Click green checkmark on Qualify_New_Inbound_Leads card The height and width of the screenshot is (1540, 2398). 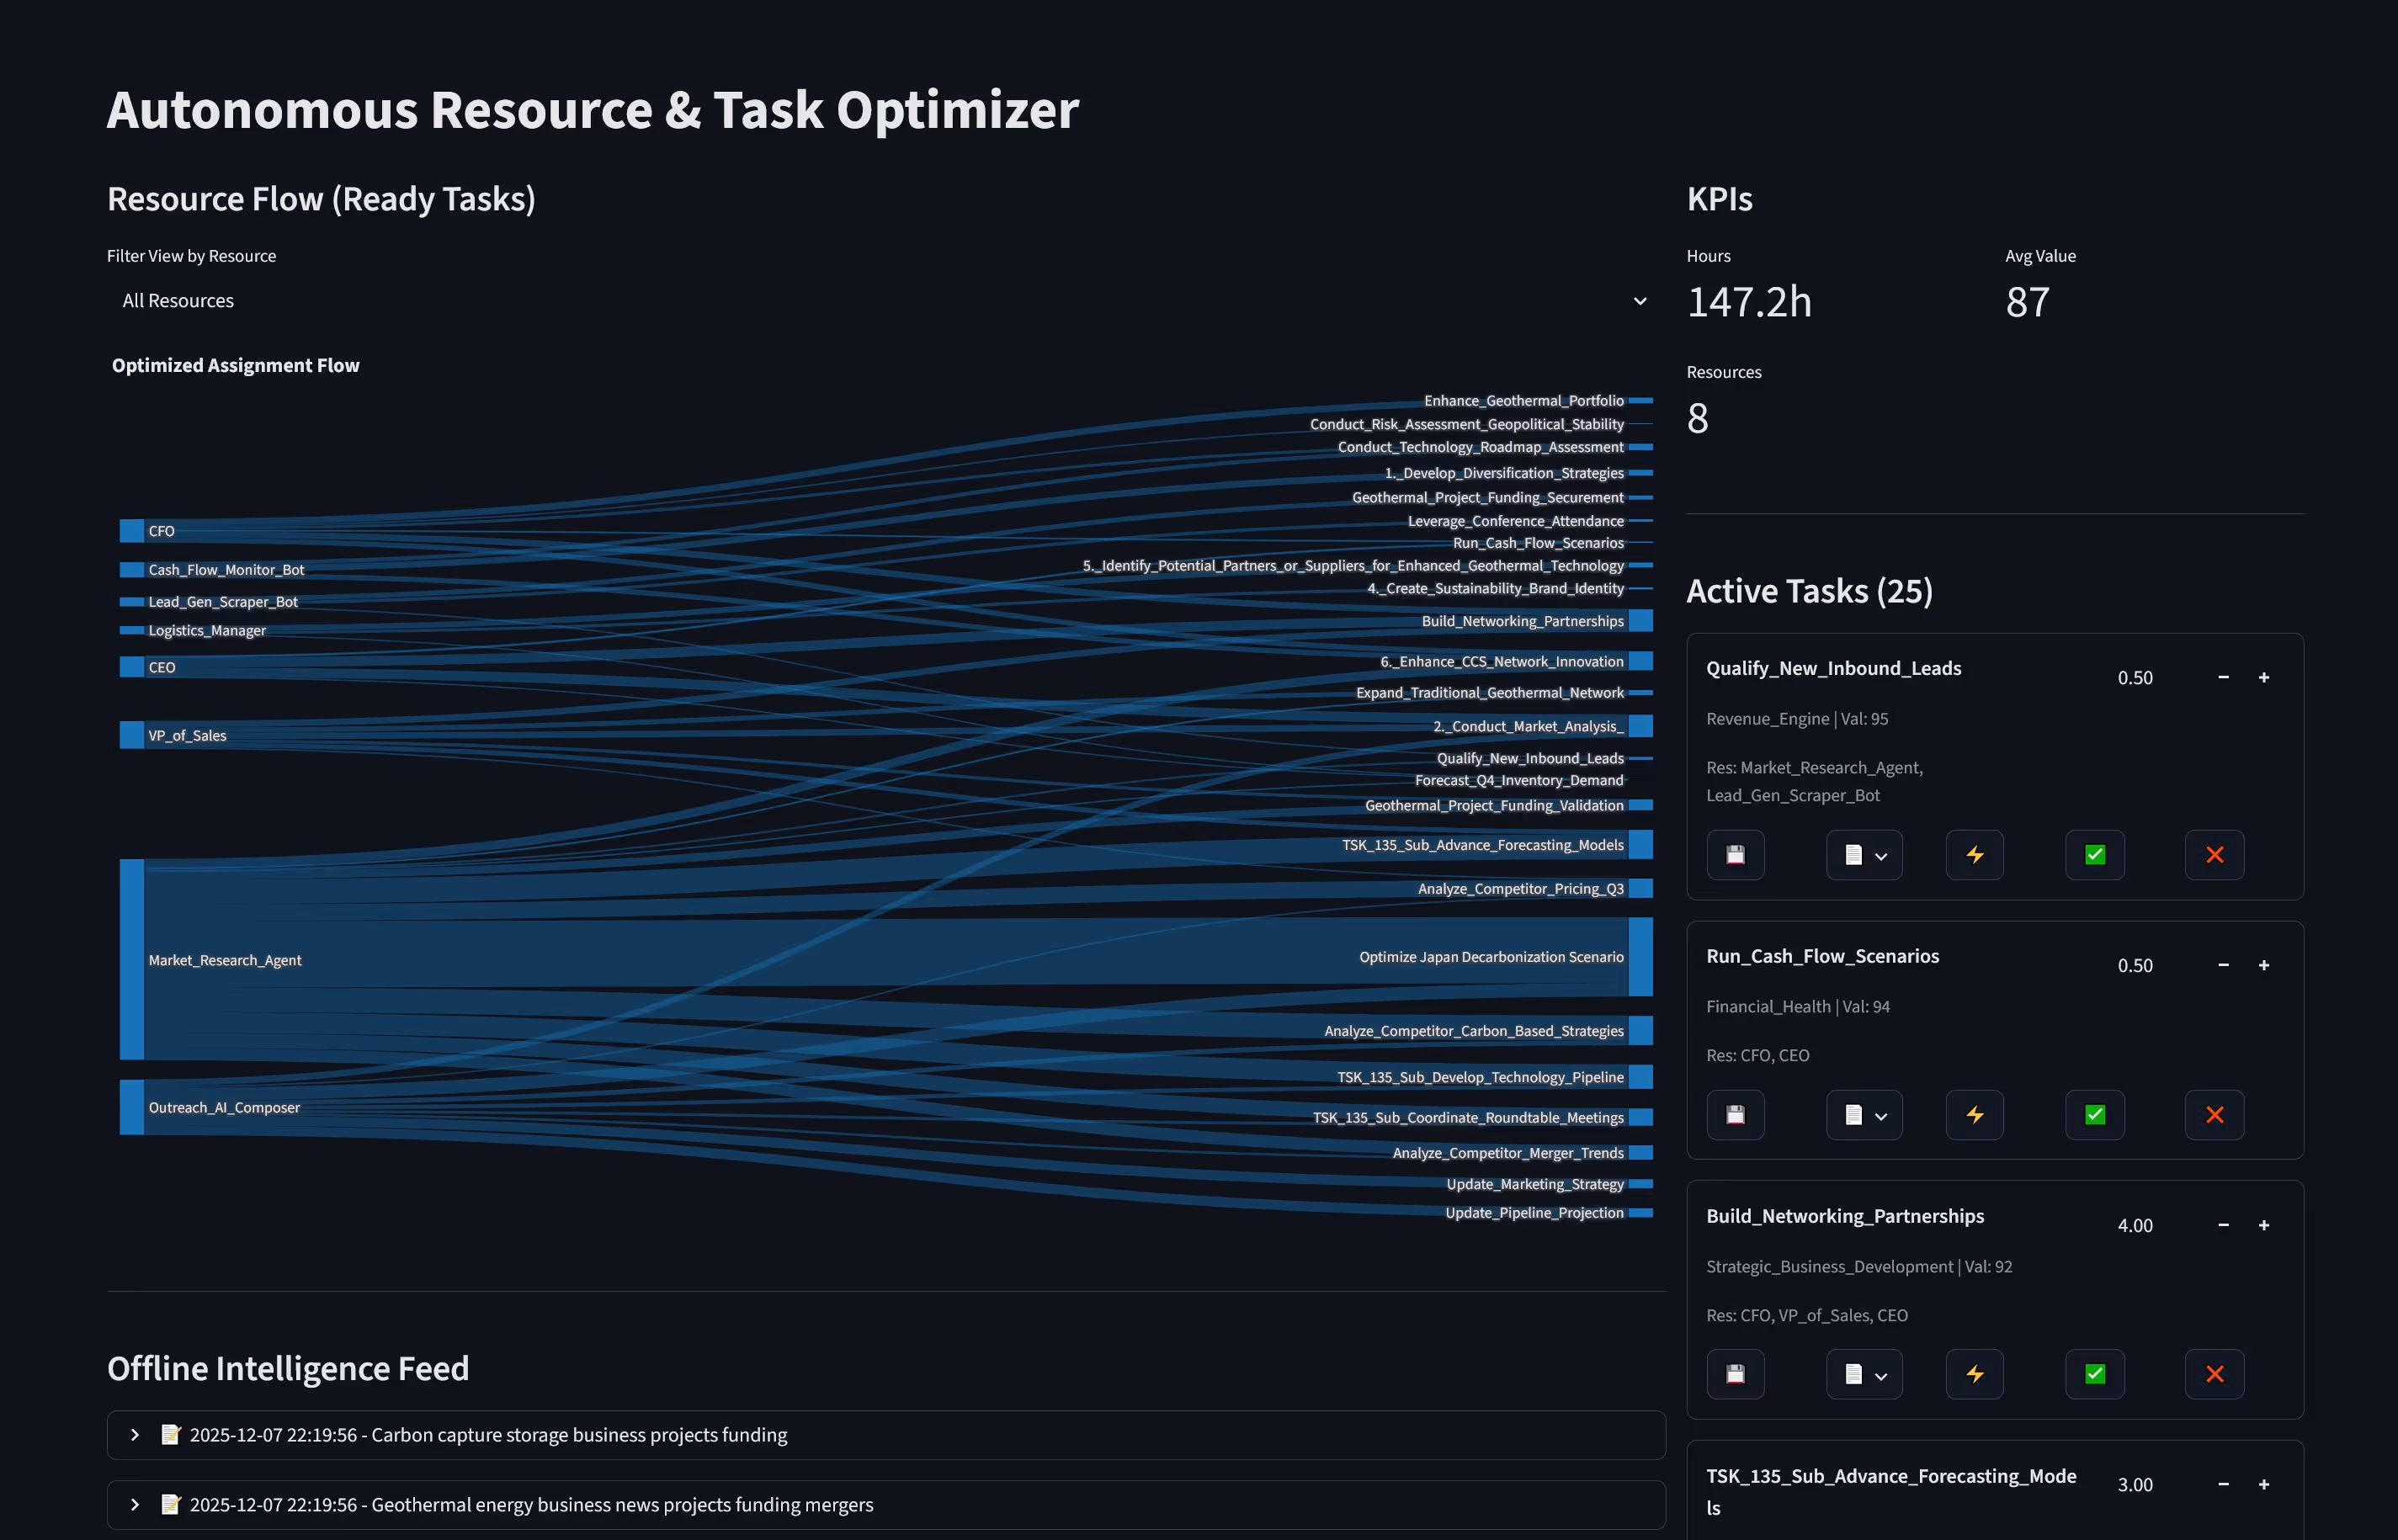click(2094, 855)
